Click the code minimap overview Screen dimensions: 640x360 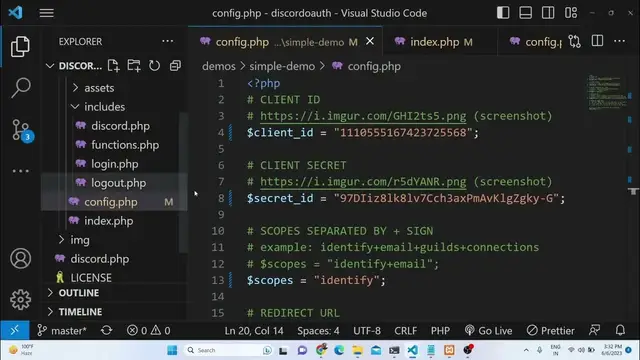[x=607, y=92]
